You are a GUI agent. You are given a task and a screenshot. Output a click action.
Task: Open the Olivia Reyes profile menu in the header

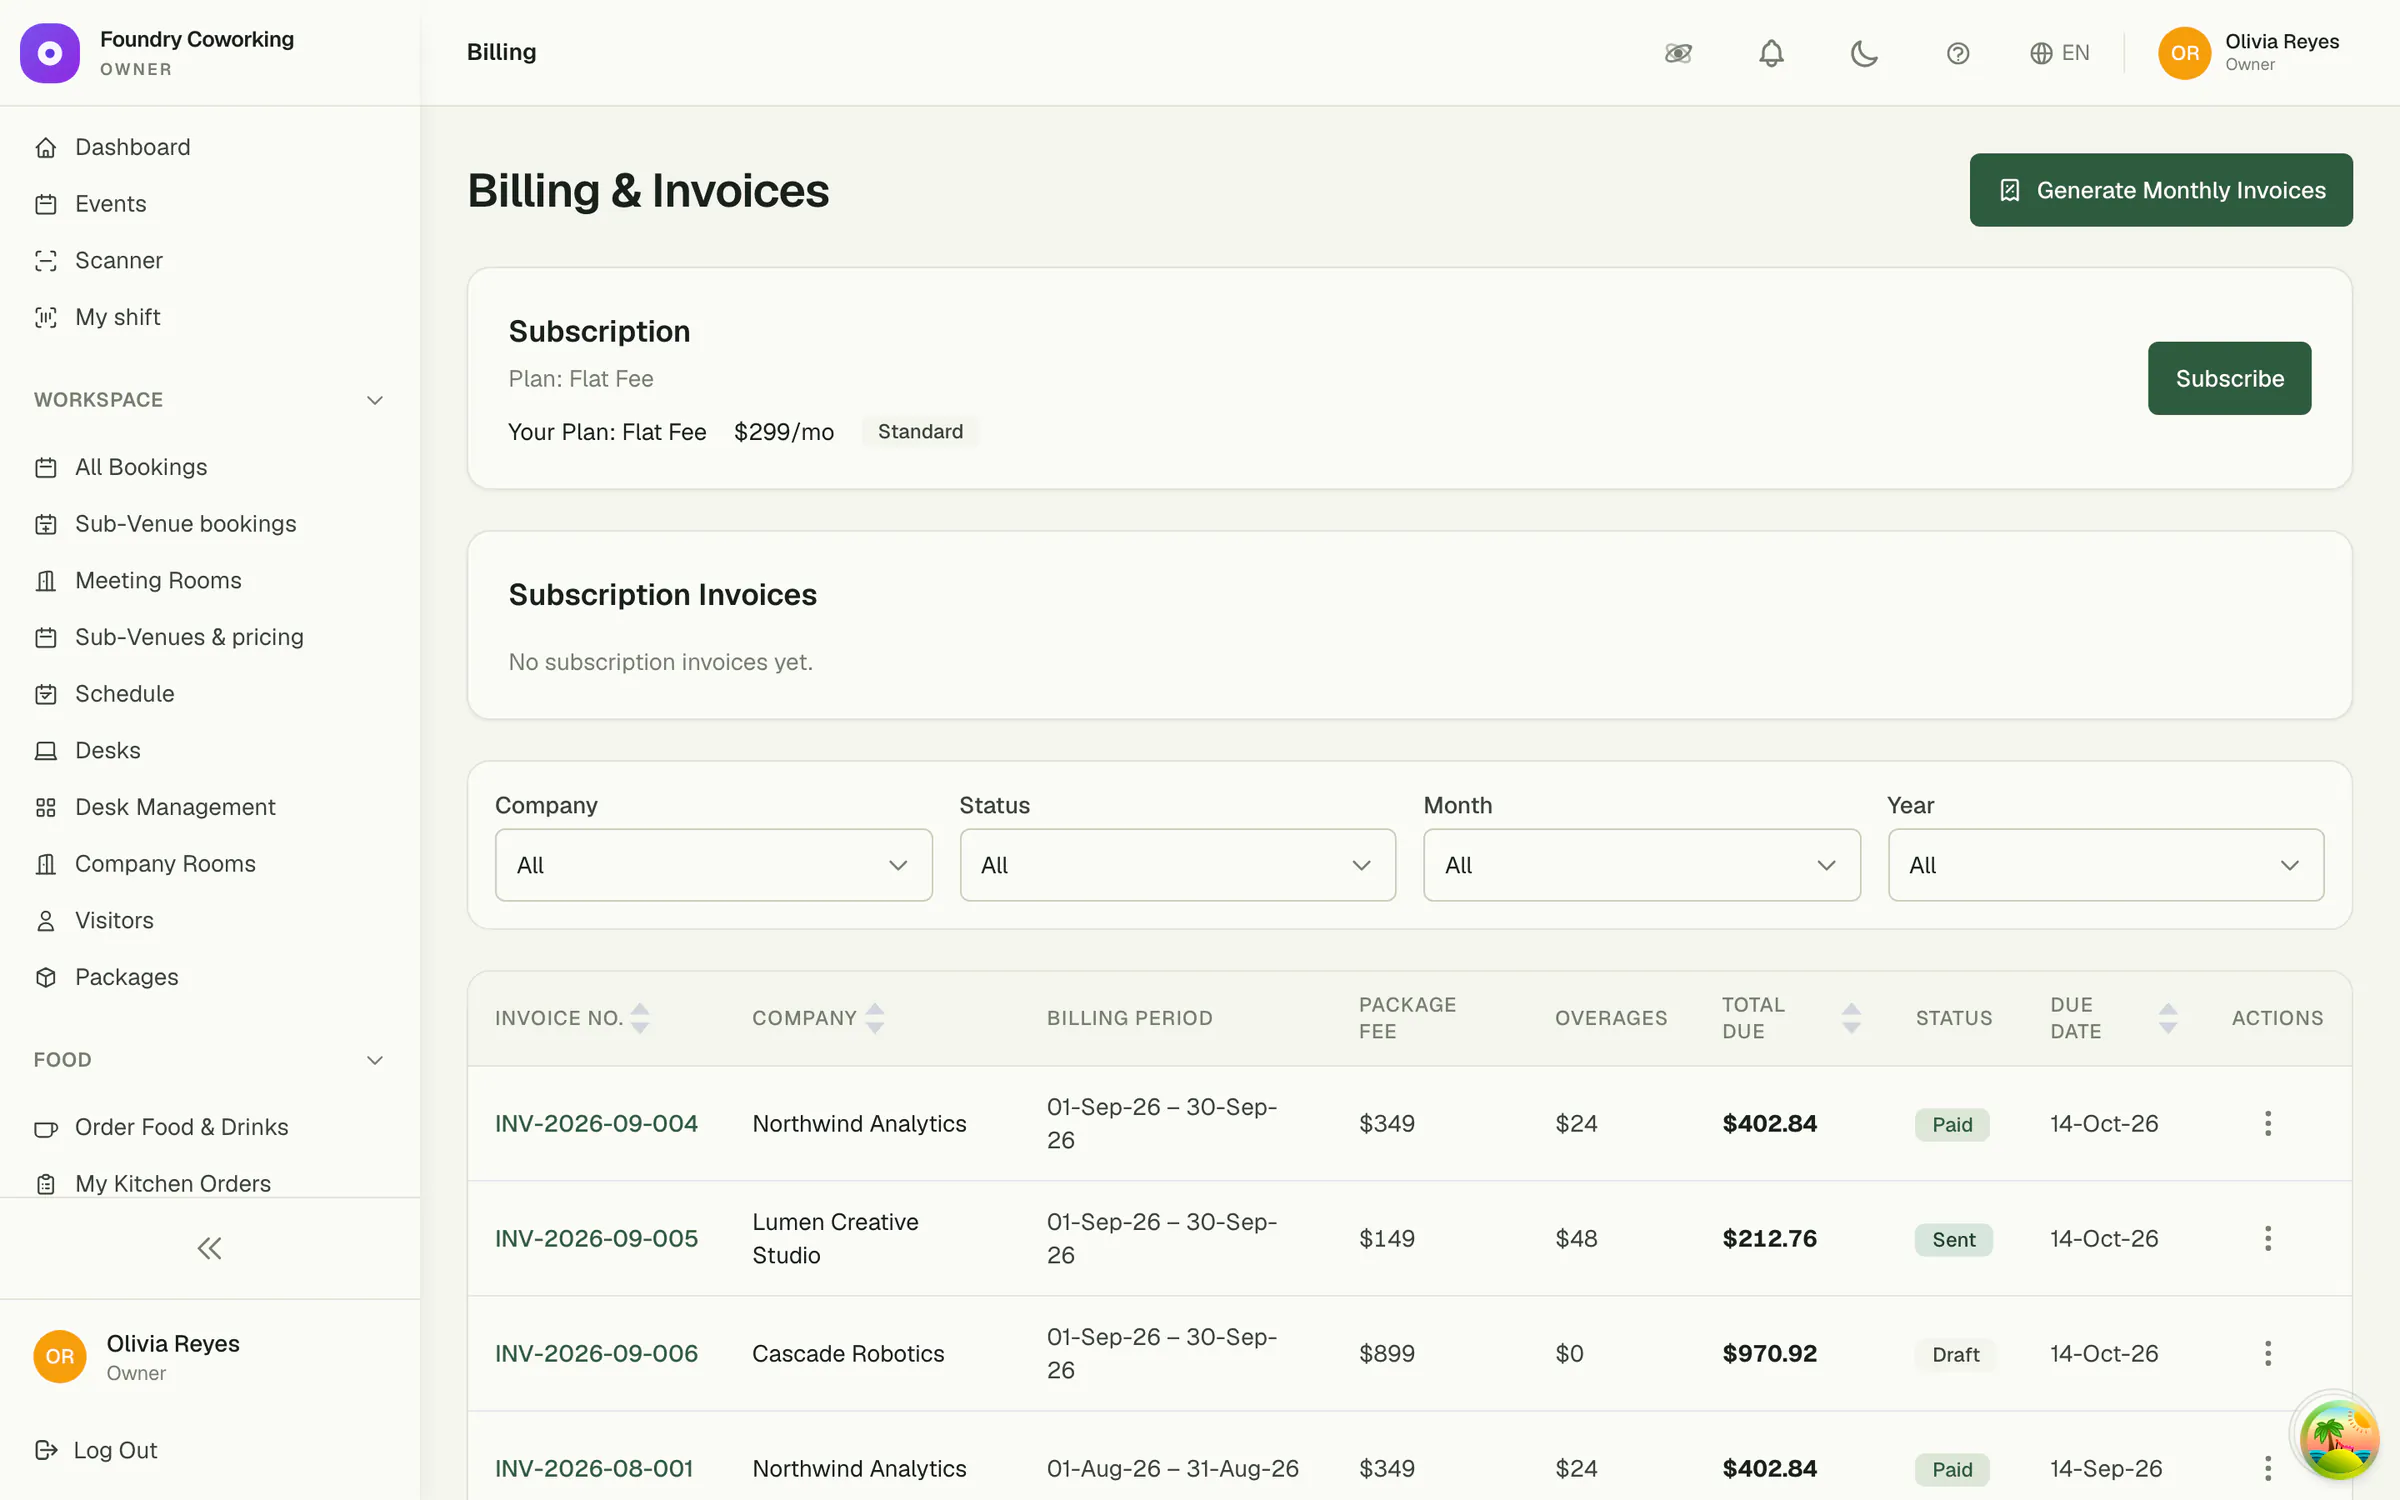click(2250, 53)
